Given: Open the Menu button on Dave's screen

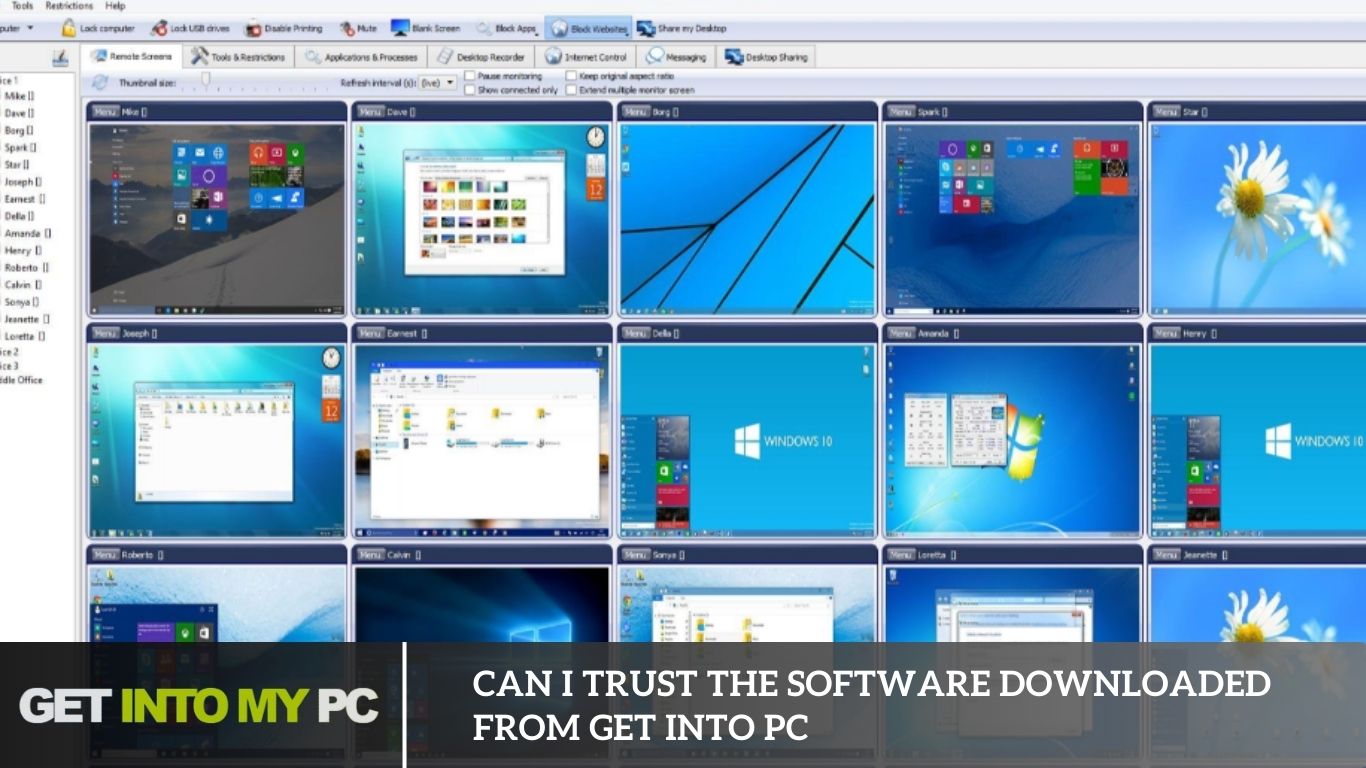Looking at the screenshot, I should (x=370, y=112).
